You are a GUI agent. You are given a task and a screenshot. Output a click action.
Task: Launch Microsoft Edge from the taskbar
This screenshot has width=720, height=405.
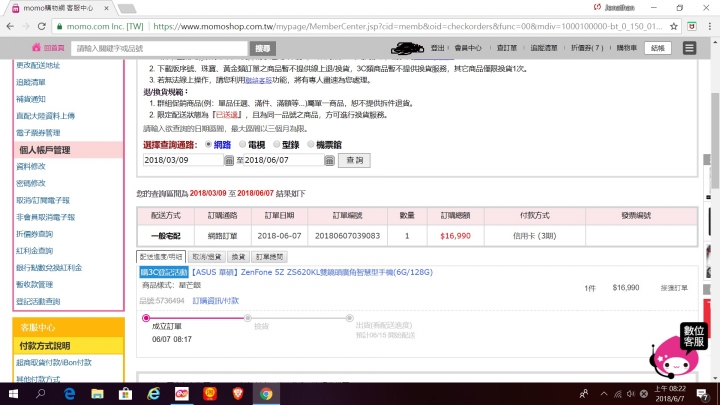pos(69,394)
